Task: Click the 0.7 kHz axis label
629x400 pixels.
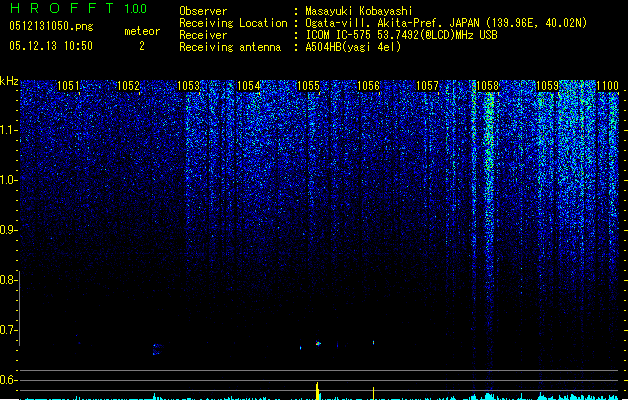Action: 8,330
